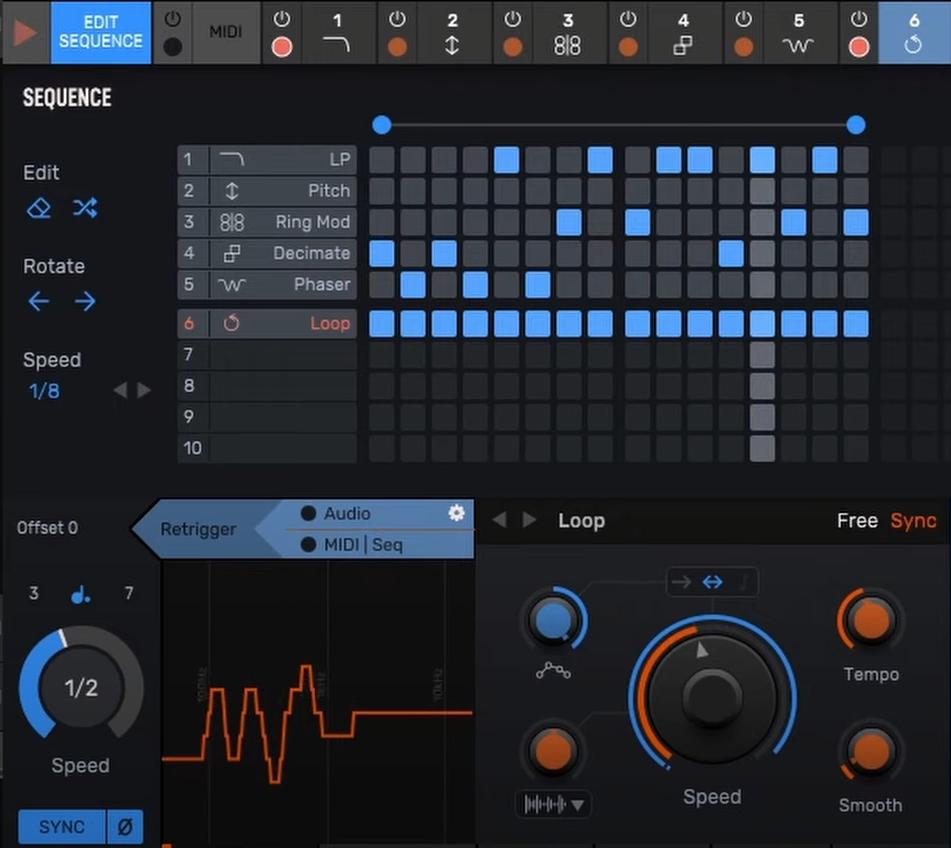
Task: Toggle power for effect slot 2
Action: [x=397, y=19]
